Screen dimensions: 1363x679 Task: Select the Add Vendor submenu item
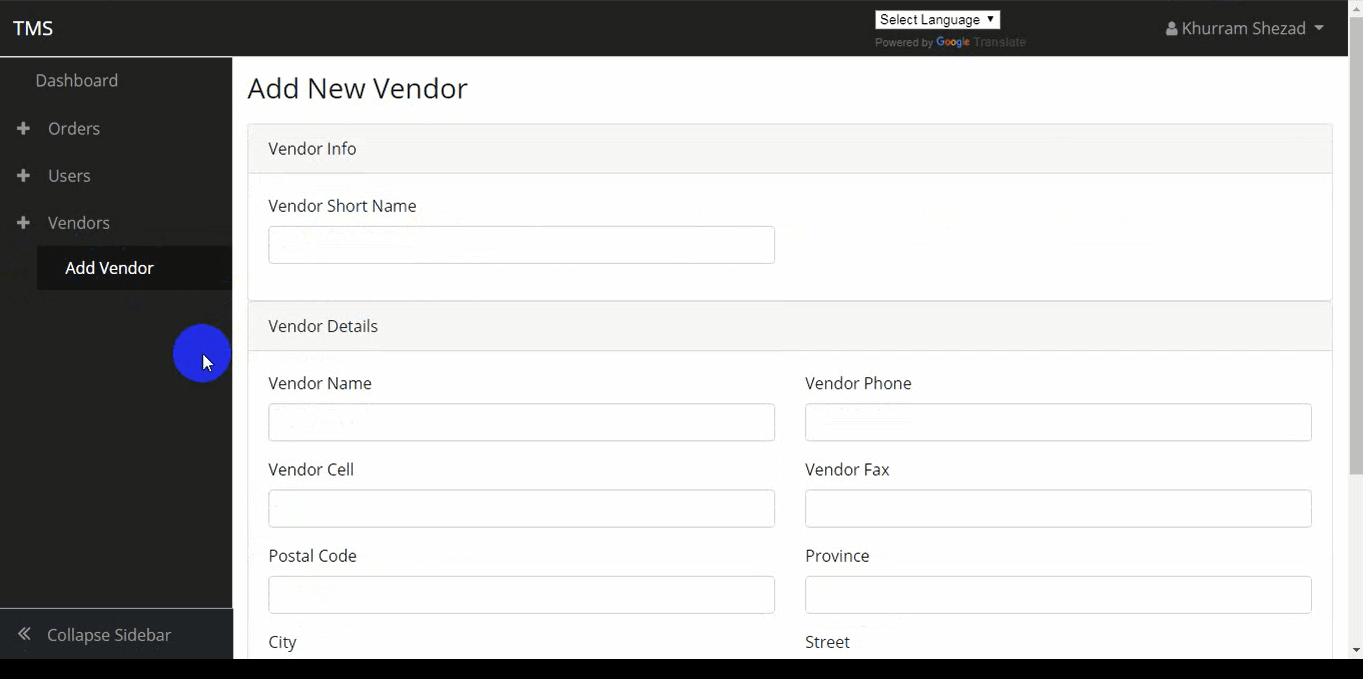pos(134,268)
